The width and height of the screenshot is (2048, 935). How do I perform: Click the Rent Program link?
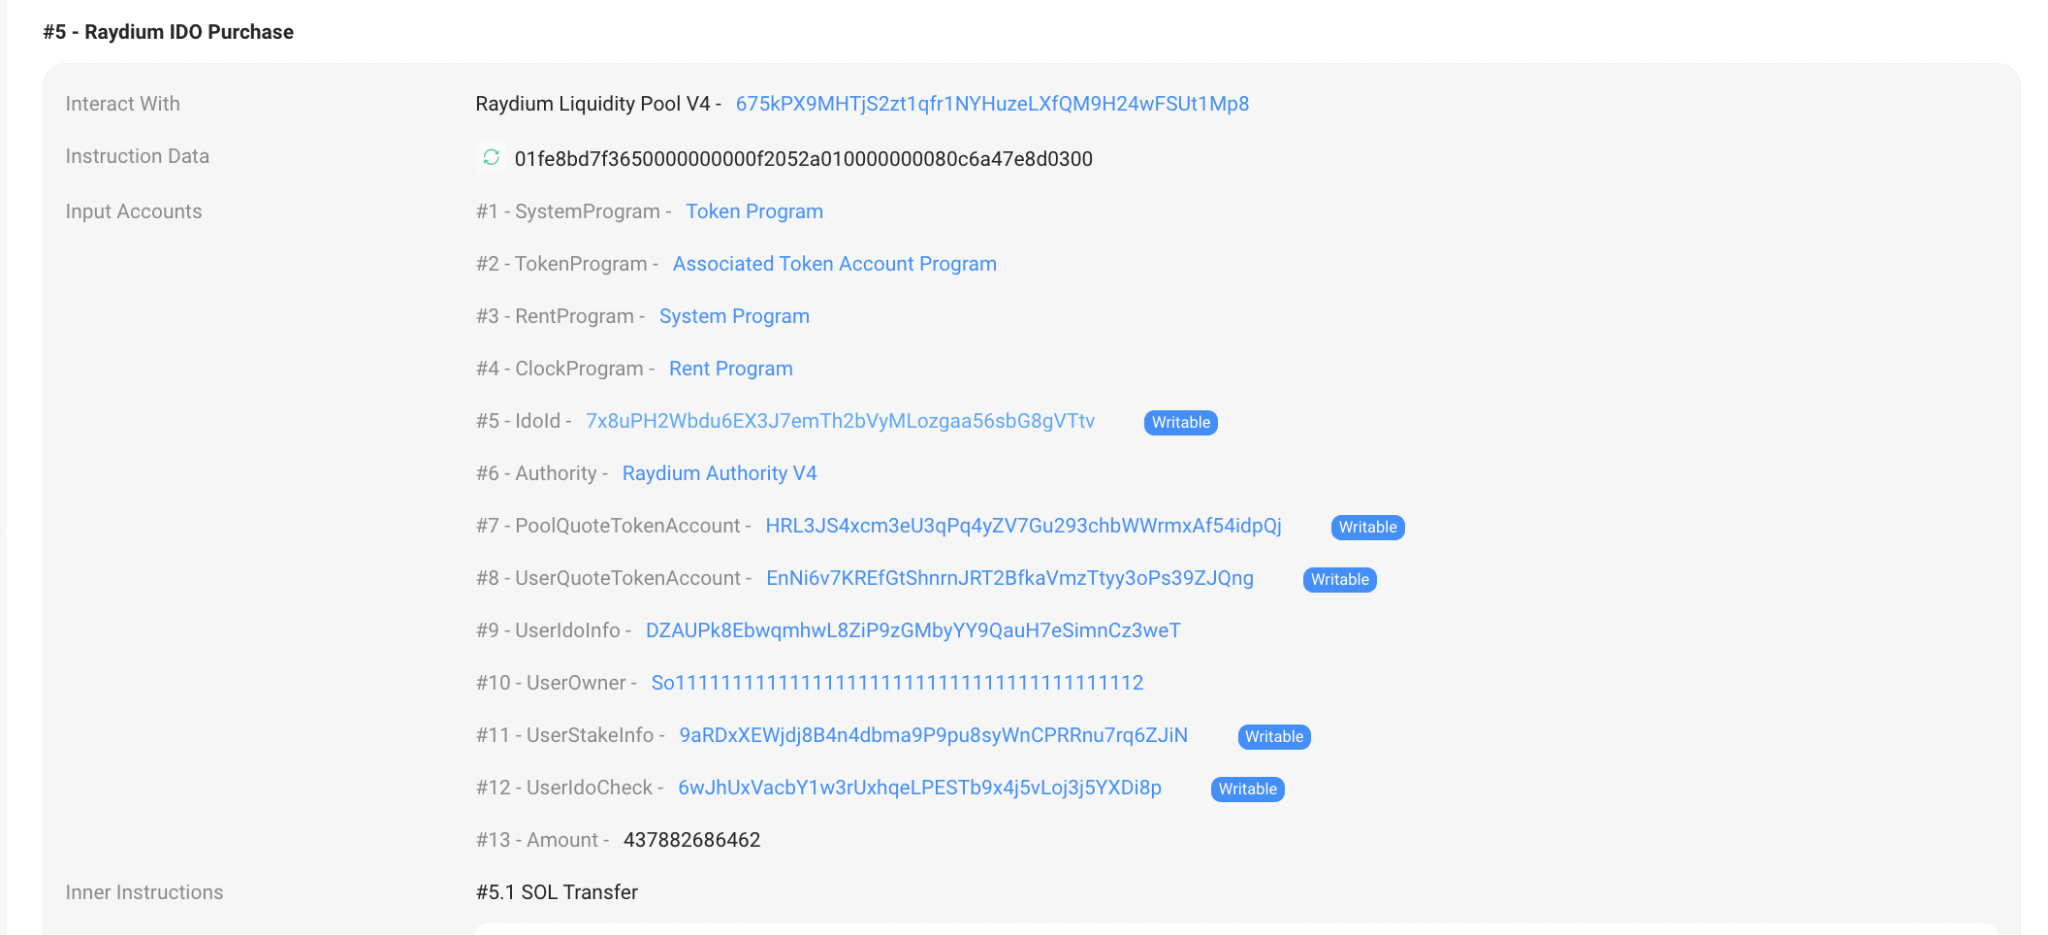730,369
